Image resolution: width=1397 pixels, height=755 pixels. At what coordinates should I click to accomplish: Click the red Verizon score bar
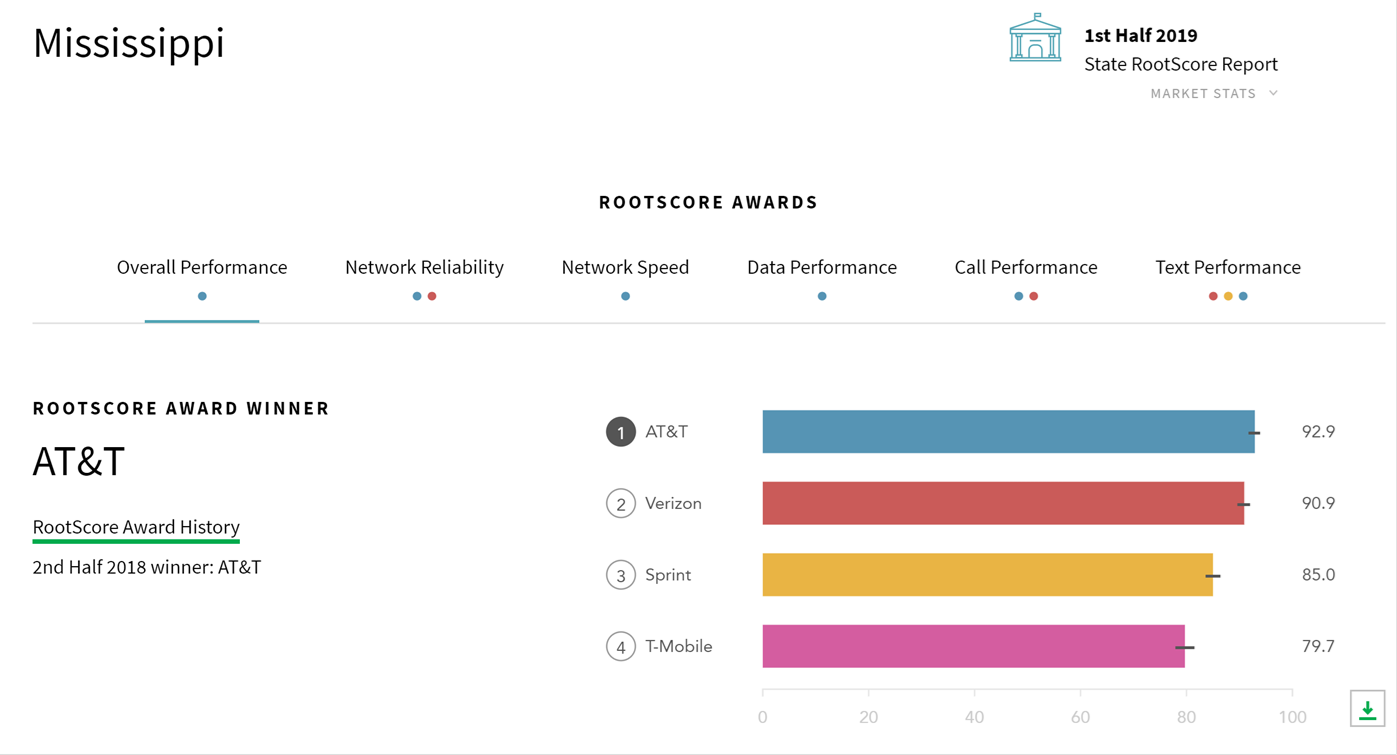click(1002, 504)
